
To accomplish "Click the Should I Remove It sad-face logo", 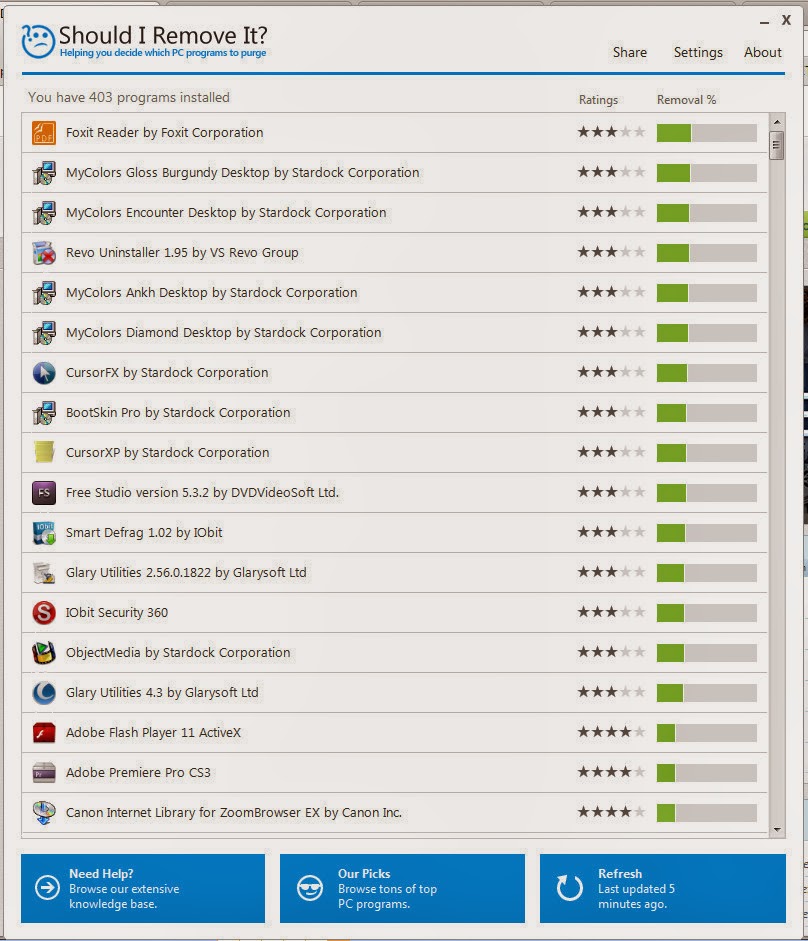I will pyautogui.click(x=38, y=41).
